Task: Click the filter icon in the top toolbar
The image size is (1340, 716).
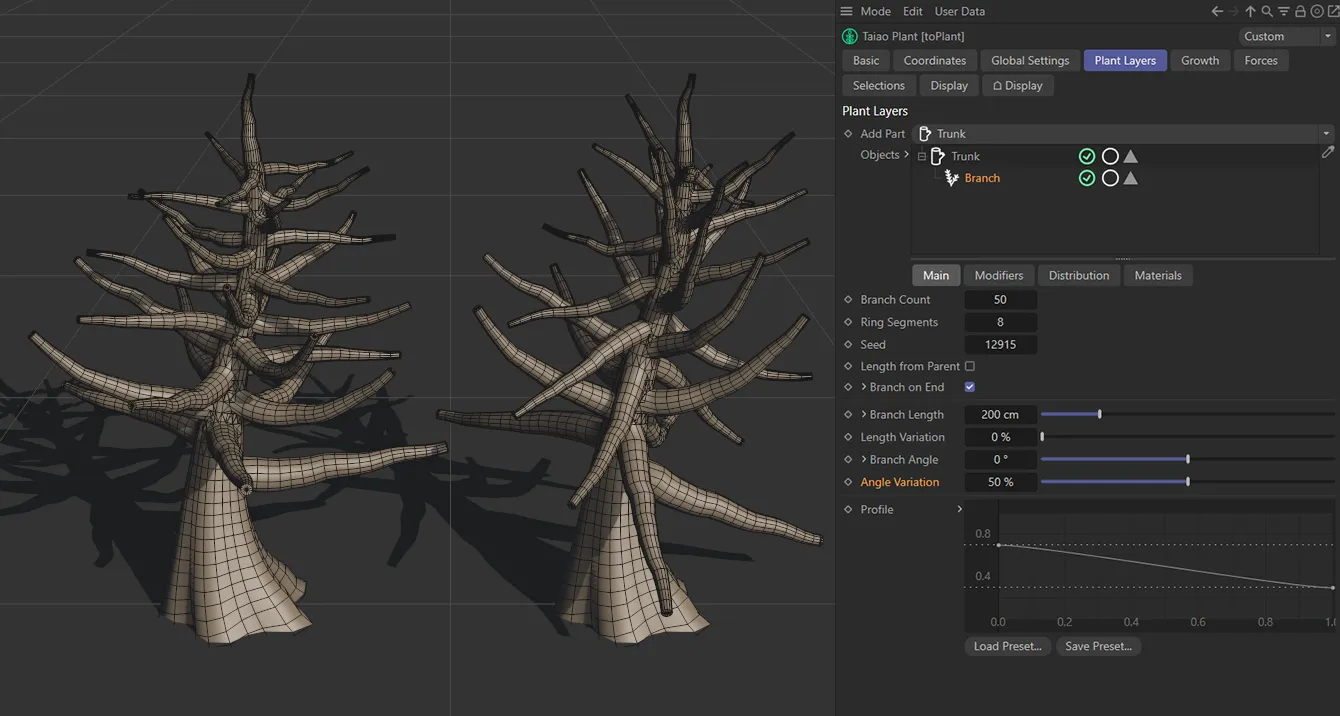Action: tap(1283, 11)
